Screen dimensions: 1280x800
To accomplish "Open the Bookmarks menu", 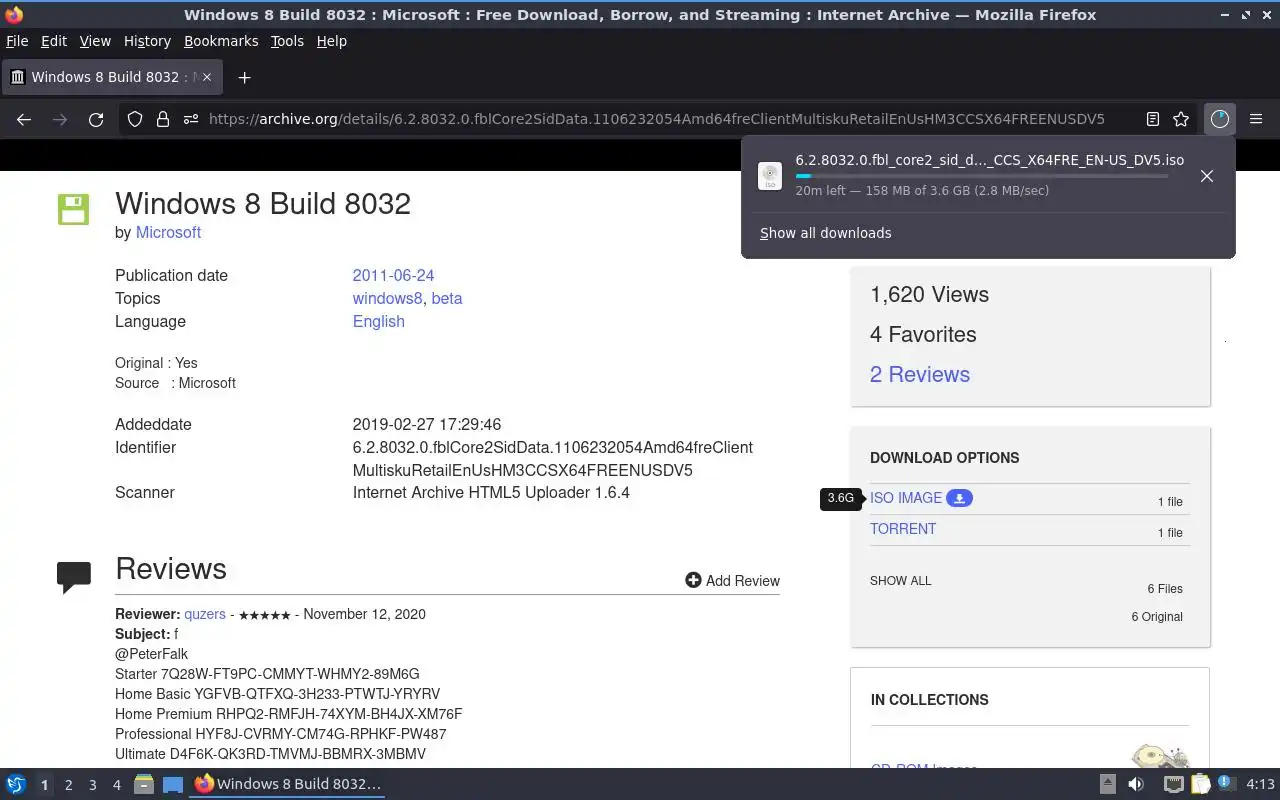I will tap(221, 41).
